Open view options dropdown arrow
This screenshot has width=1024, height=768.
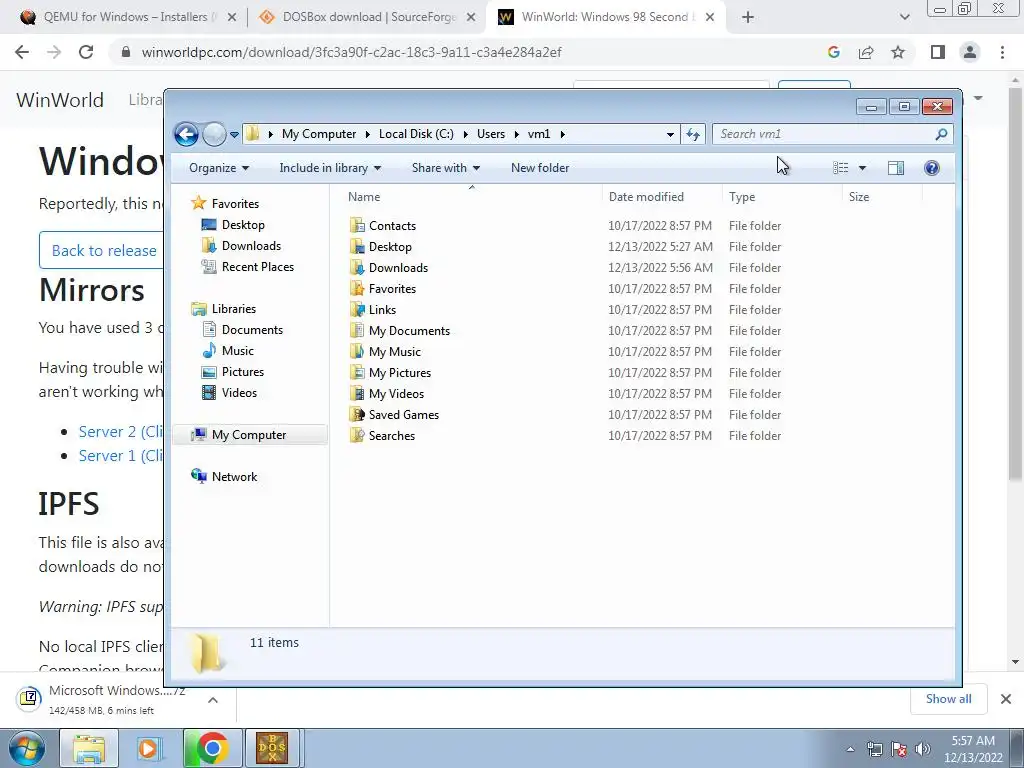click(862, 168)
